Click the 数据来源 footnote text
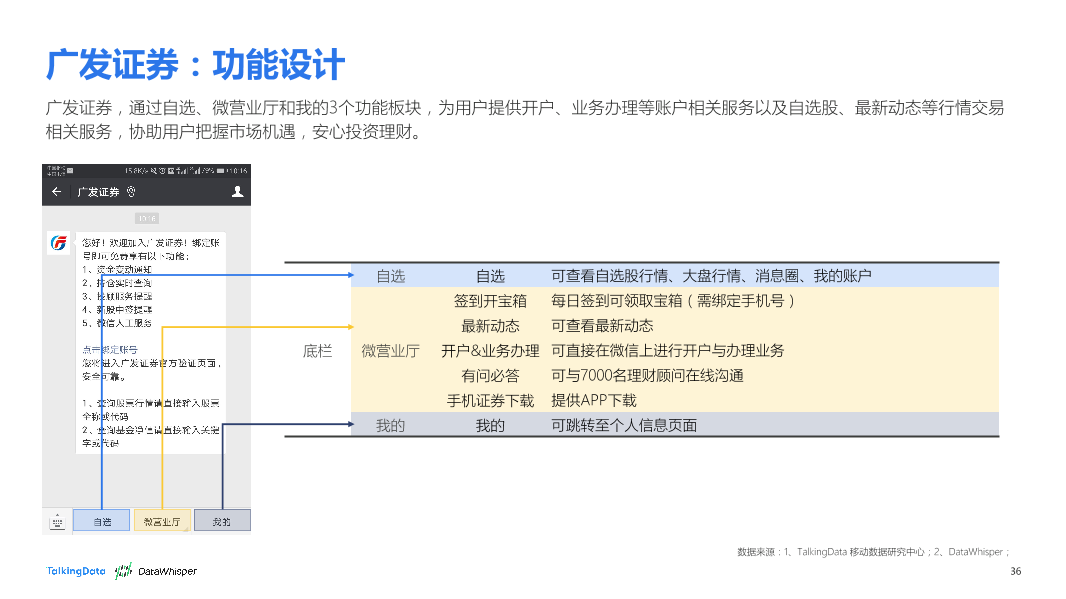1066x599 pixels. coord(874,551)
